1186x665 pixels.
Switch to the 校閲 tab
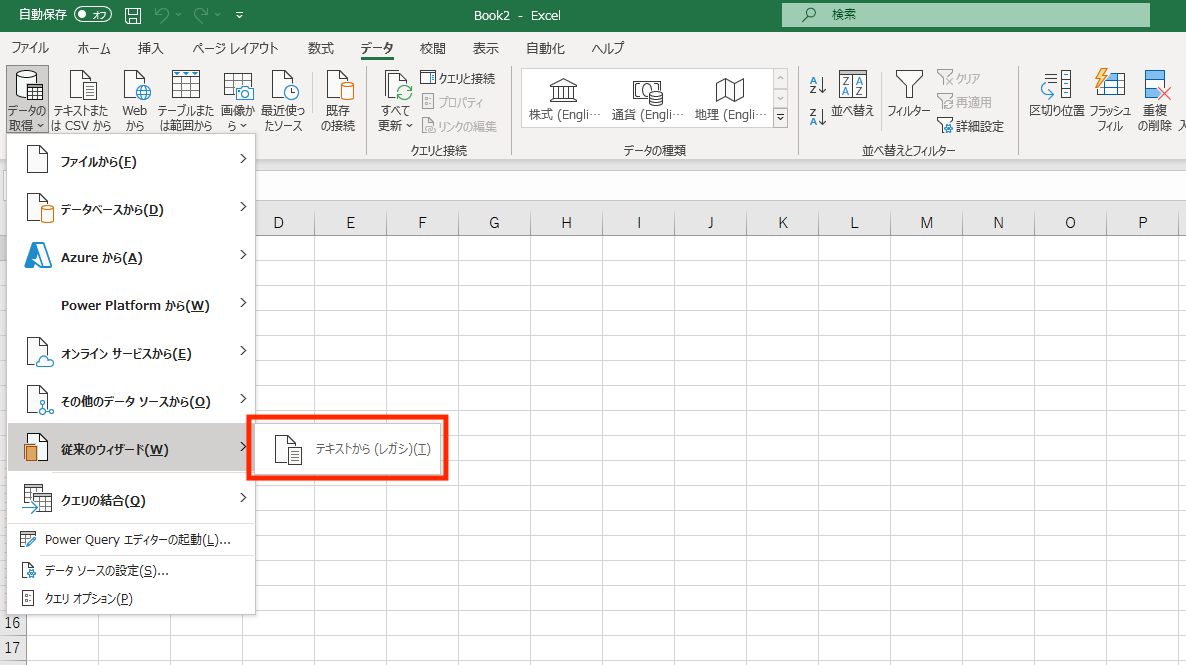(433, 48)
